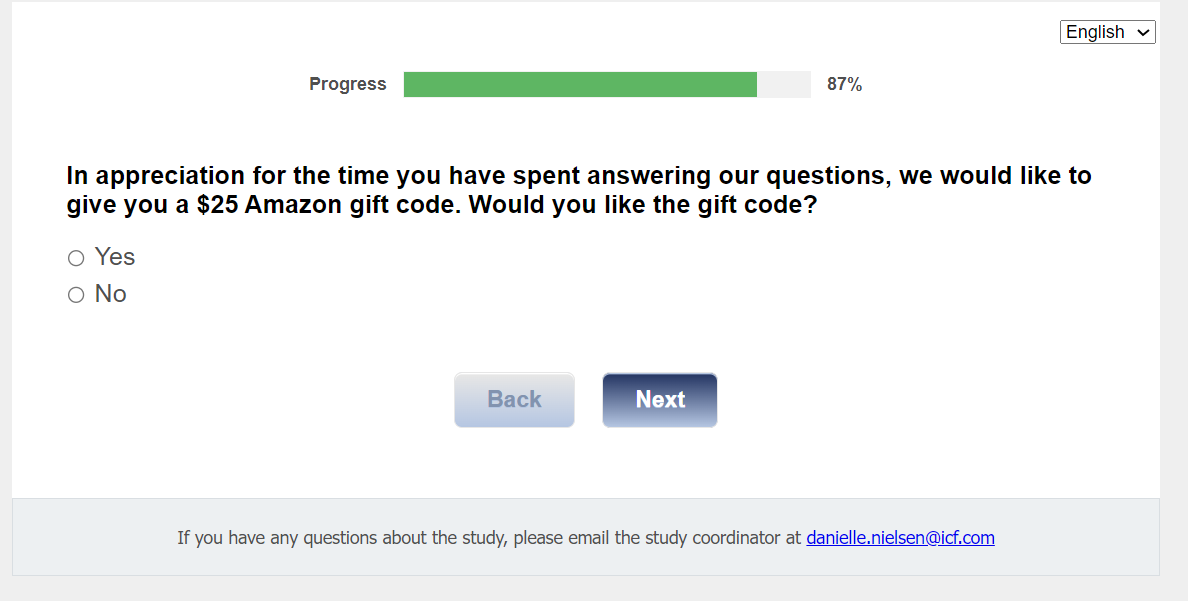Click the "87%" progress percentage
The image size is (1188, 601).
pyautogui.click(x=844, y=85)
